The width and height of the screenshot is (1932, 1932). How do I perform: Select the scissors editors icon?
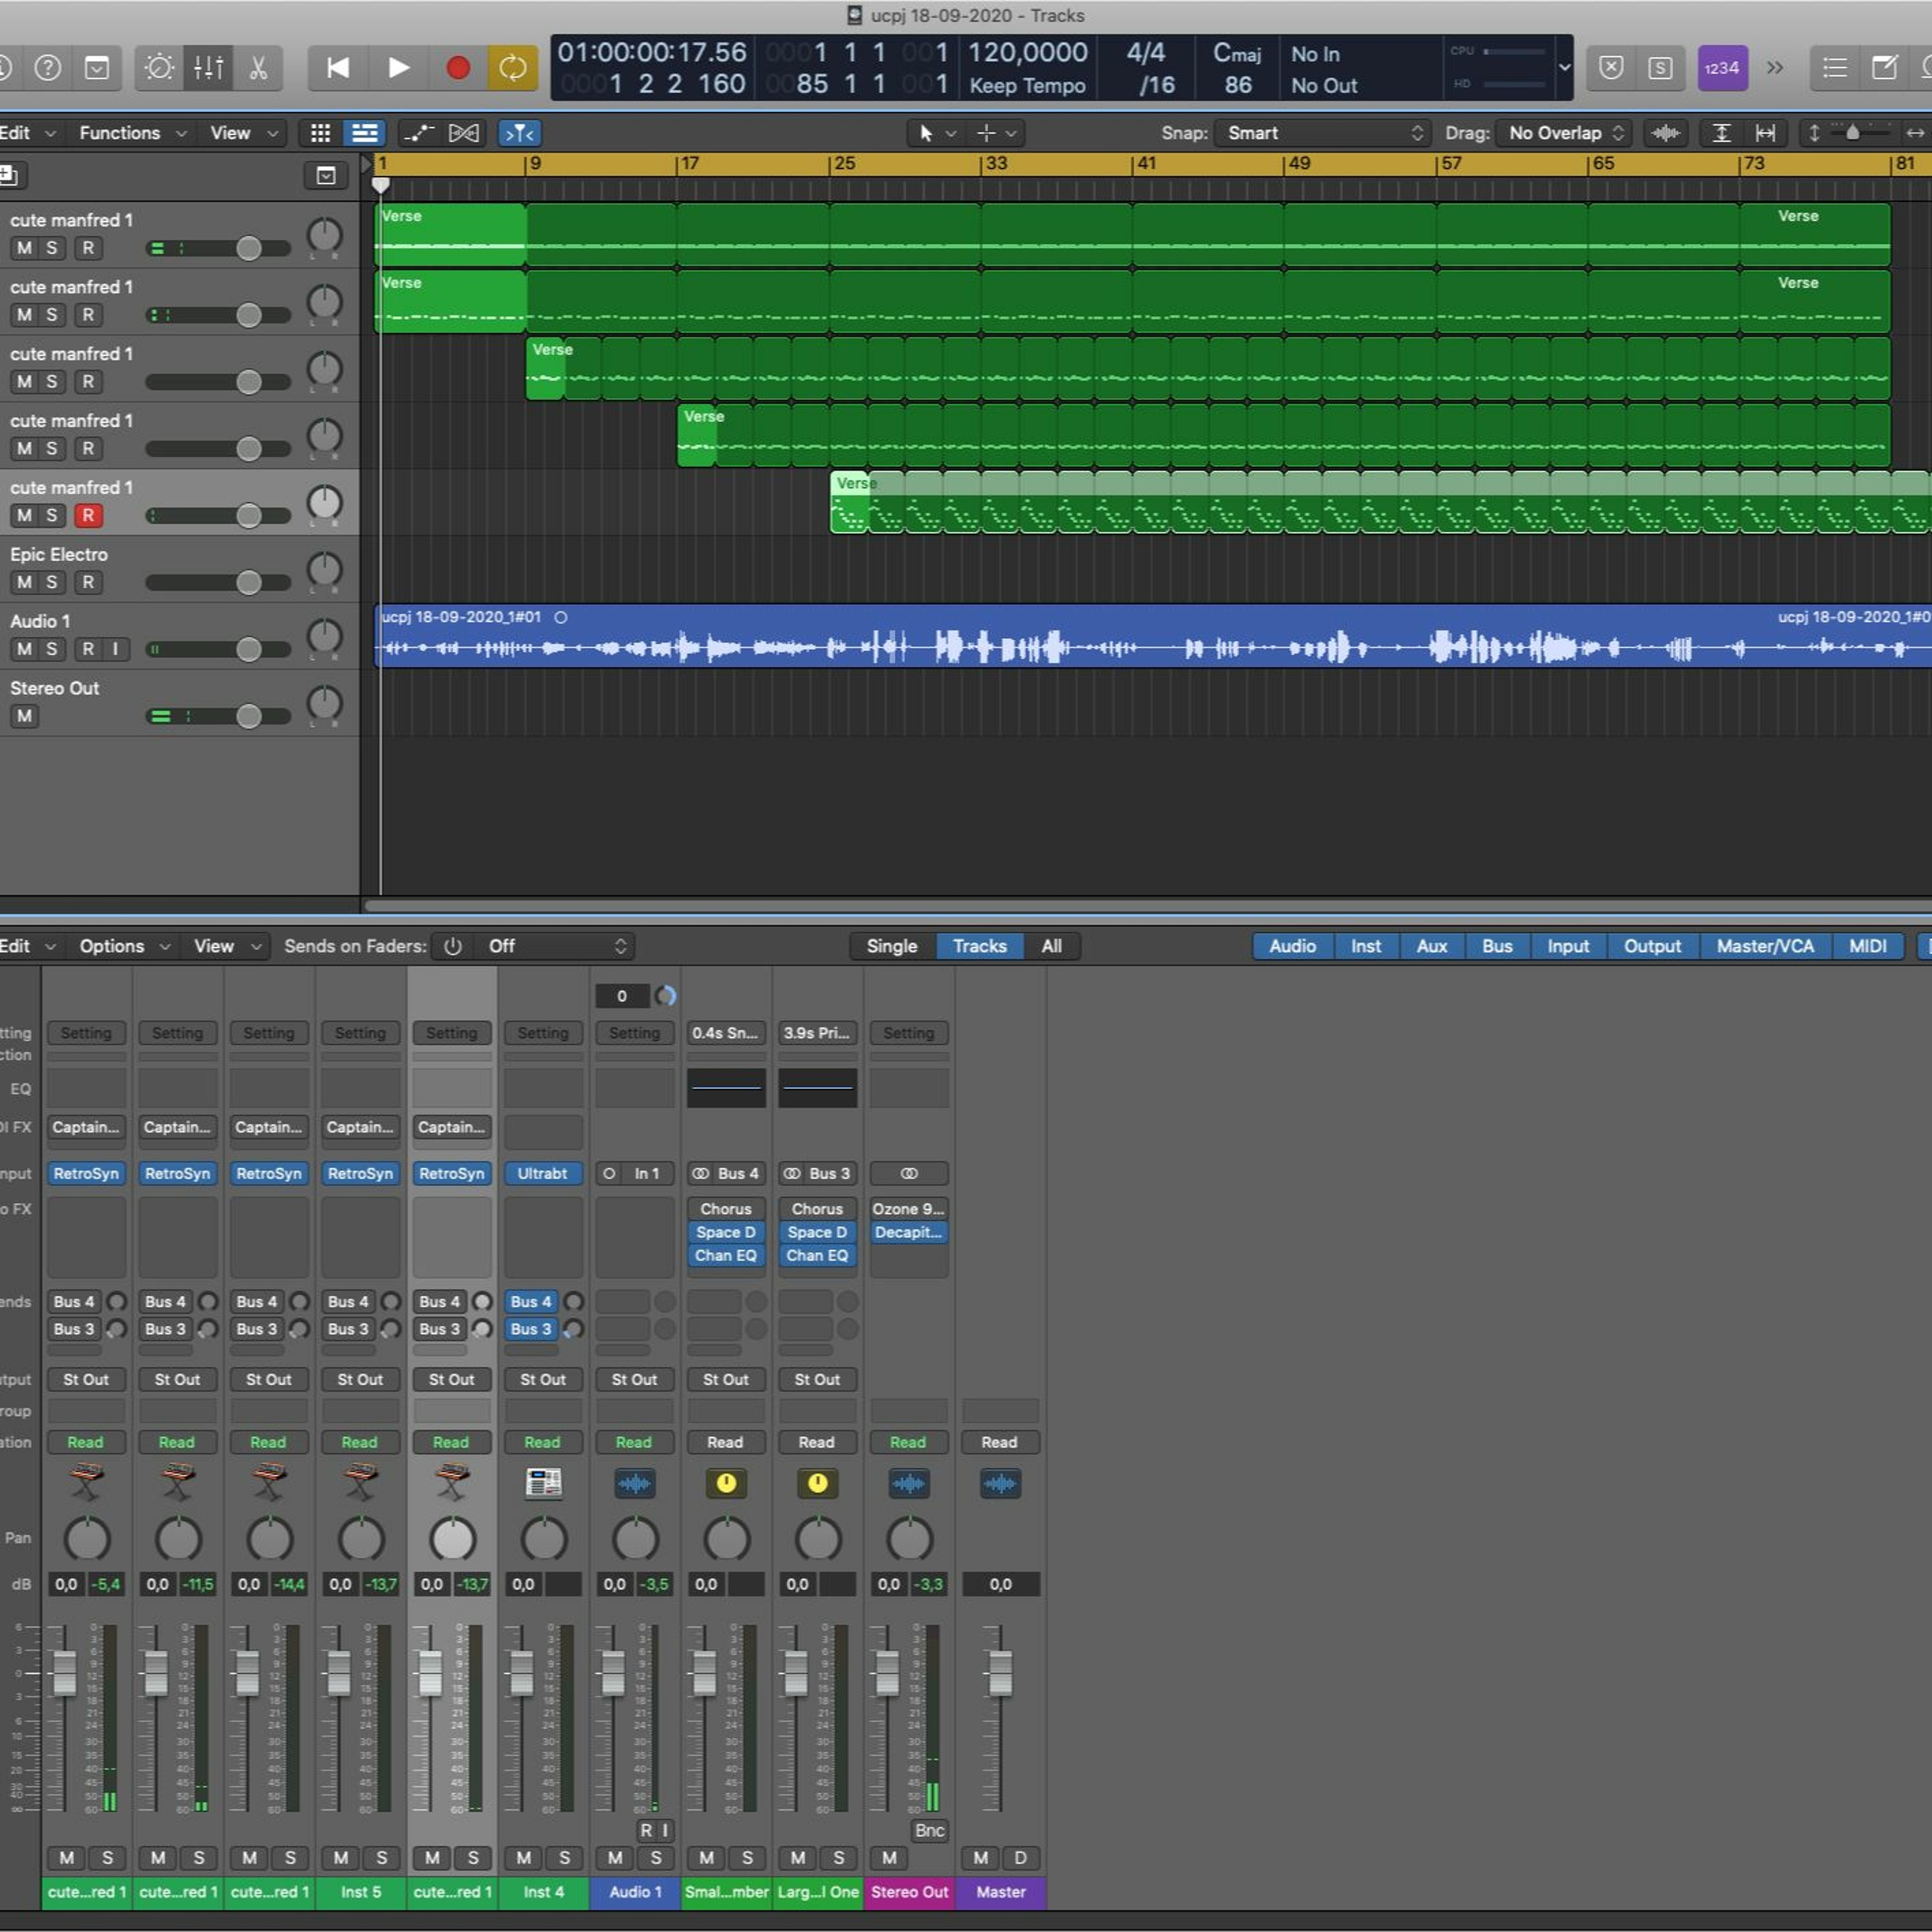pos(258,68)
